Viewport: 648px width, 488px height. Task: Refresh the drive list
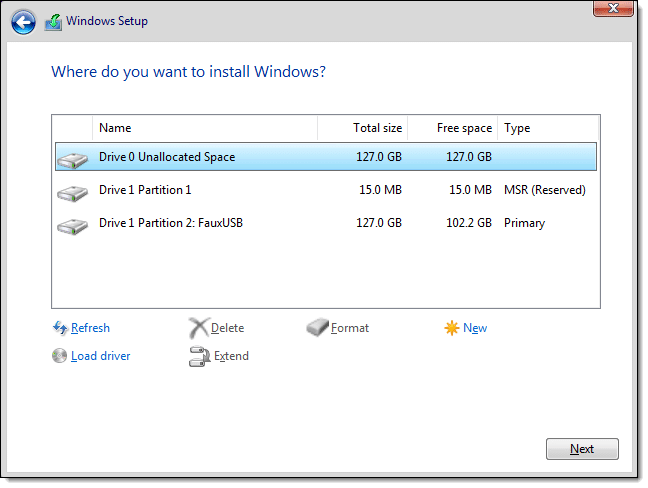90,328
